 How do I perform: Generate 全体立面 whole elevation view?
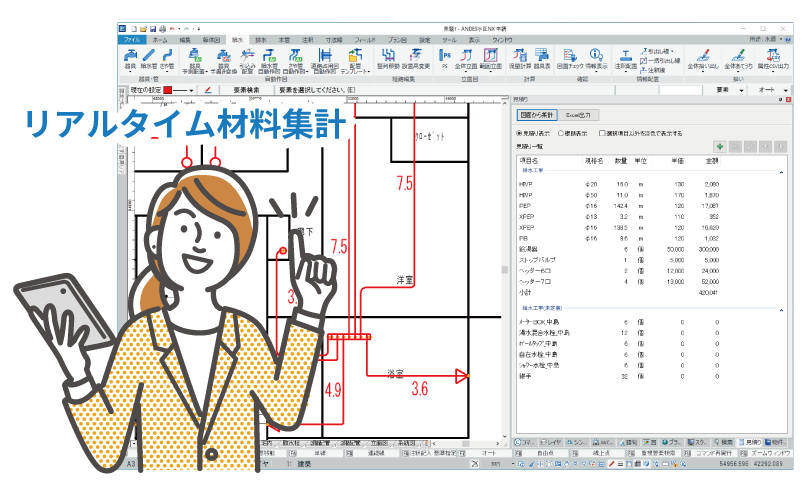click(466, 59)
